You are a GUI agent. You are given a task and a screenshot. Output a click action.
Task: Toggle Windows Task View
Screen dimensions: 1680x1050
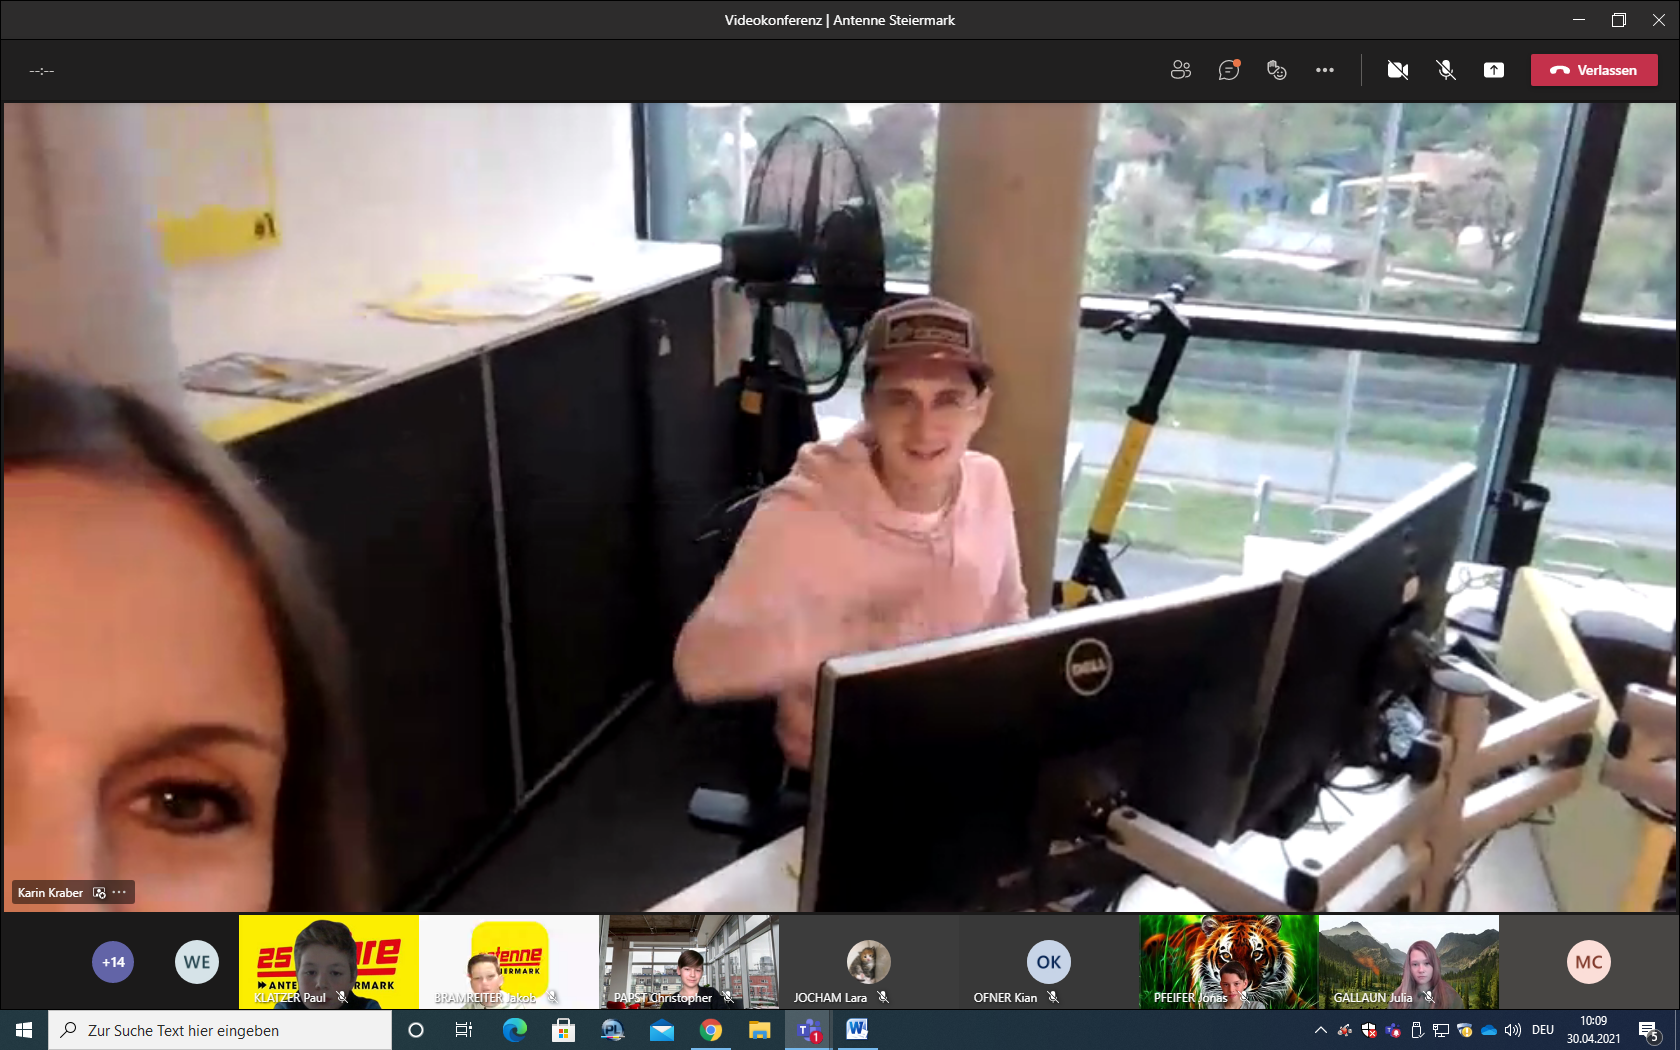click(x=464, y=1030)
